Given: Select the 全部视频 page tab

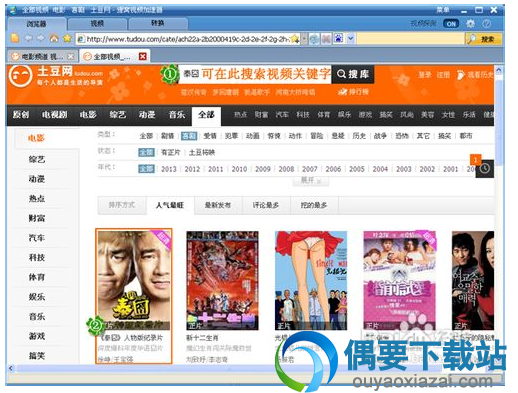Looking at the screenshot, I should click(115, 56).
